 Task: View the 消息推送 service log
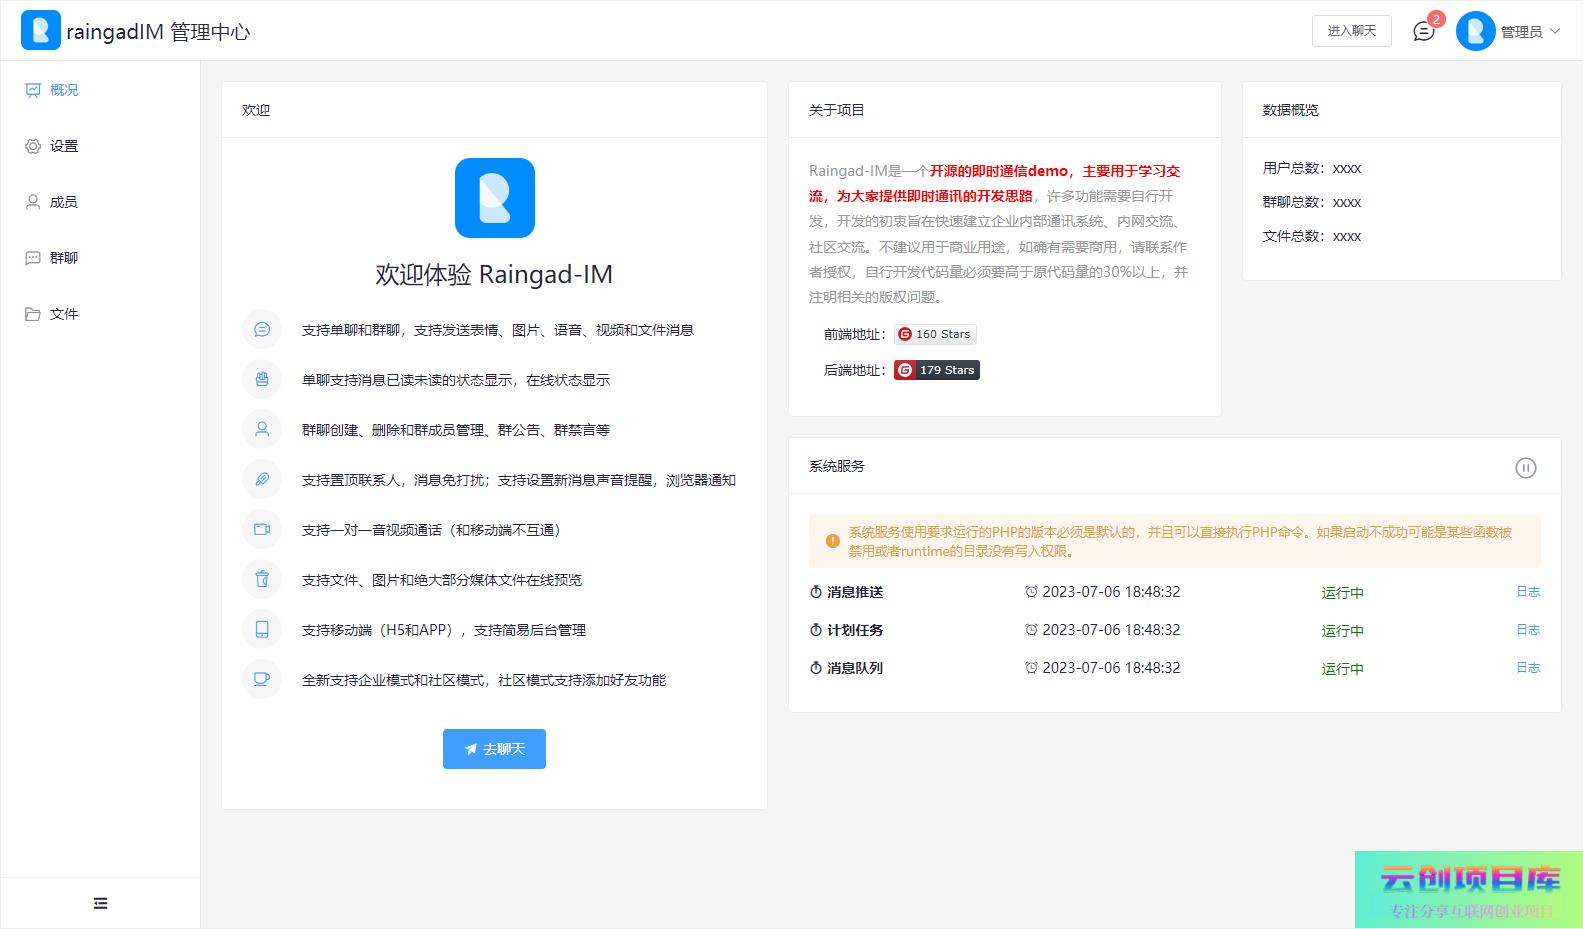click(x=1527, y=592)
